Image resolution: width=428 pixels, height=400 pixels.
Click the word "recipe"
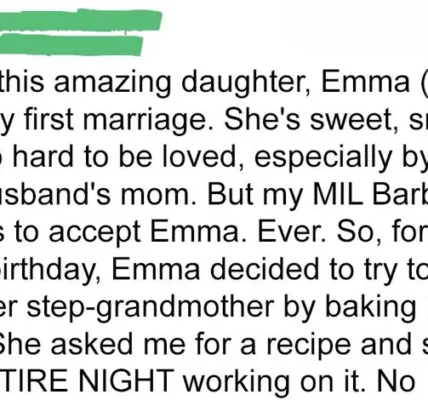309,343
